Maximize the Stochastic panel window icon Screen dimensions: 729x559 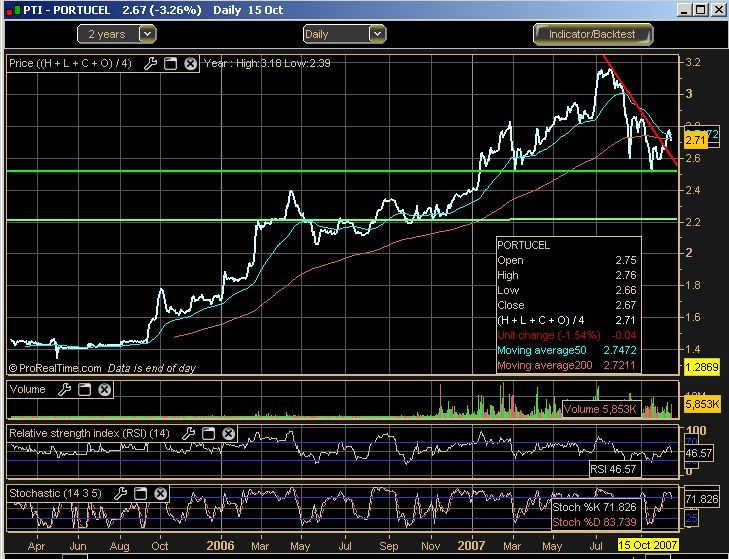tap(140, 493)
